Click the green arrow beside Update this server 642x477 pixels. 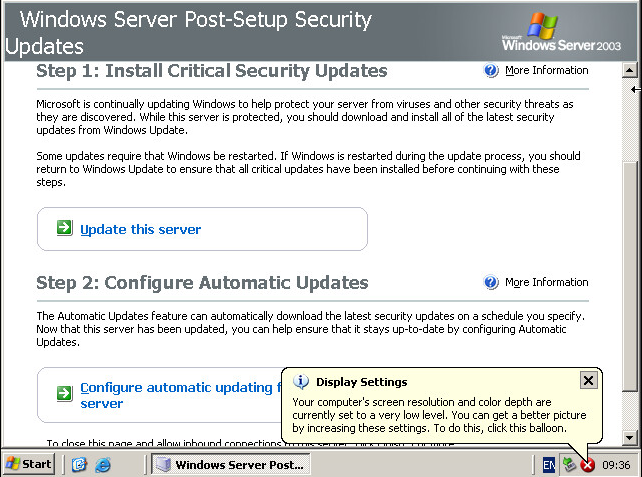pos(64,229)
